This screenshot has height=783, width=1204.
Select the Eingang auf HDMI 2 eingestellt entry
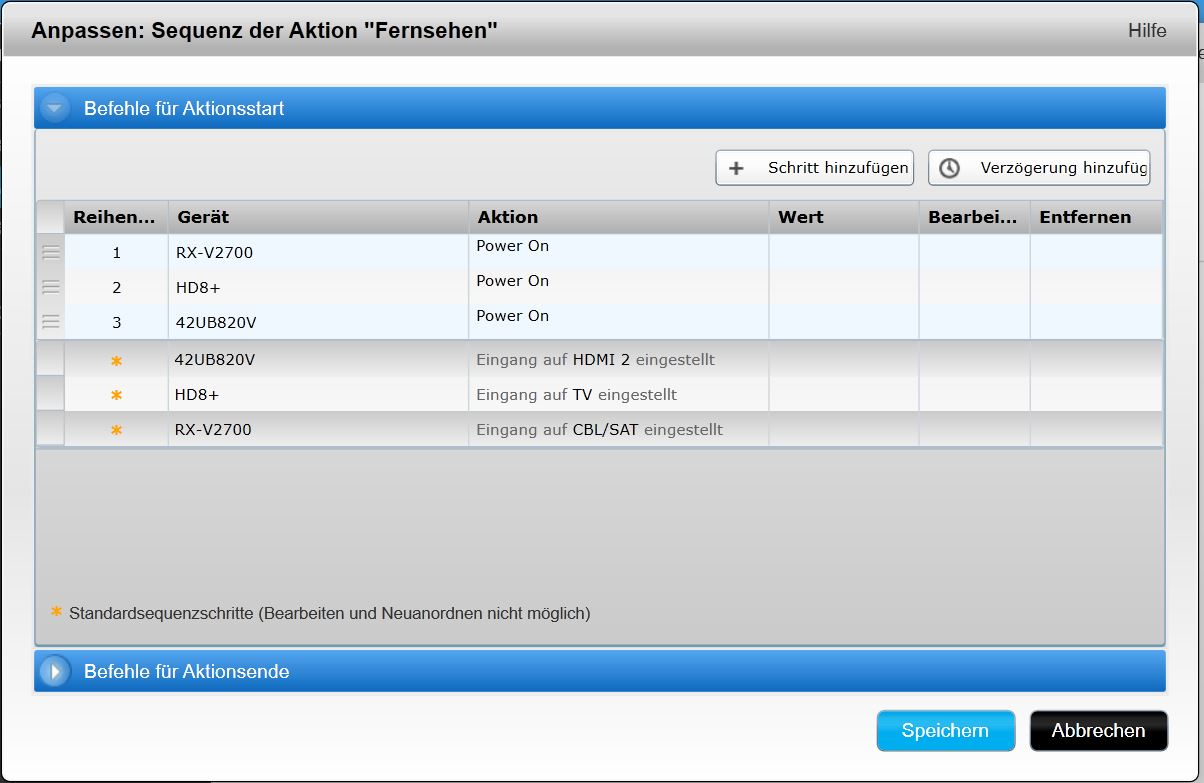595,360
